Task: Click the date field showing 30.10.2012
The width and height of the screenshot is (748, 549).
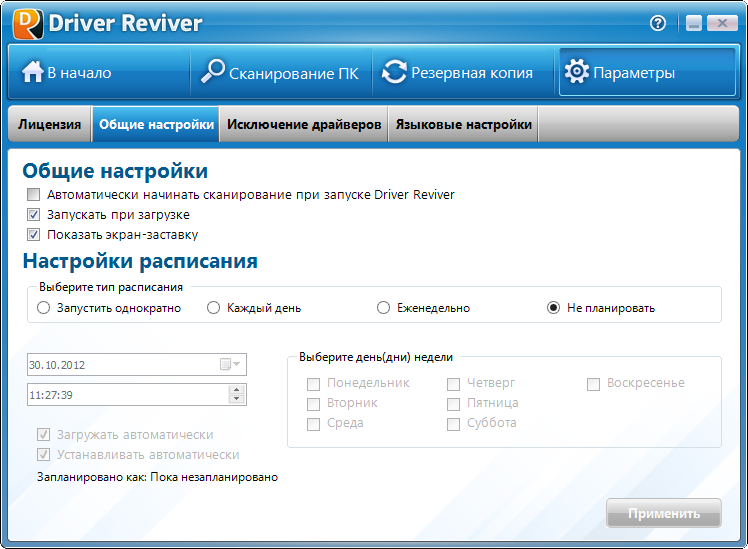Action: coord(137,364)
